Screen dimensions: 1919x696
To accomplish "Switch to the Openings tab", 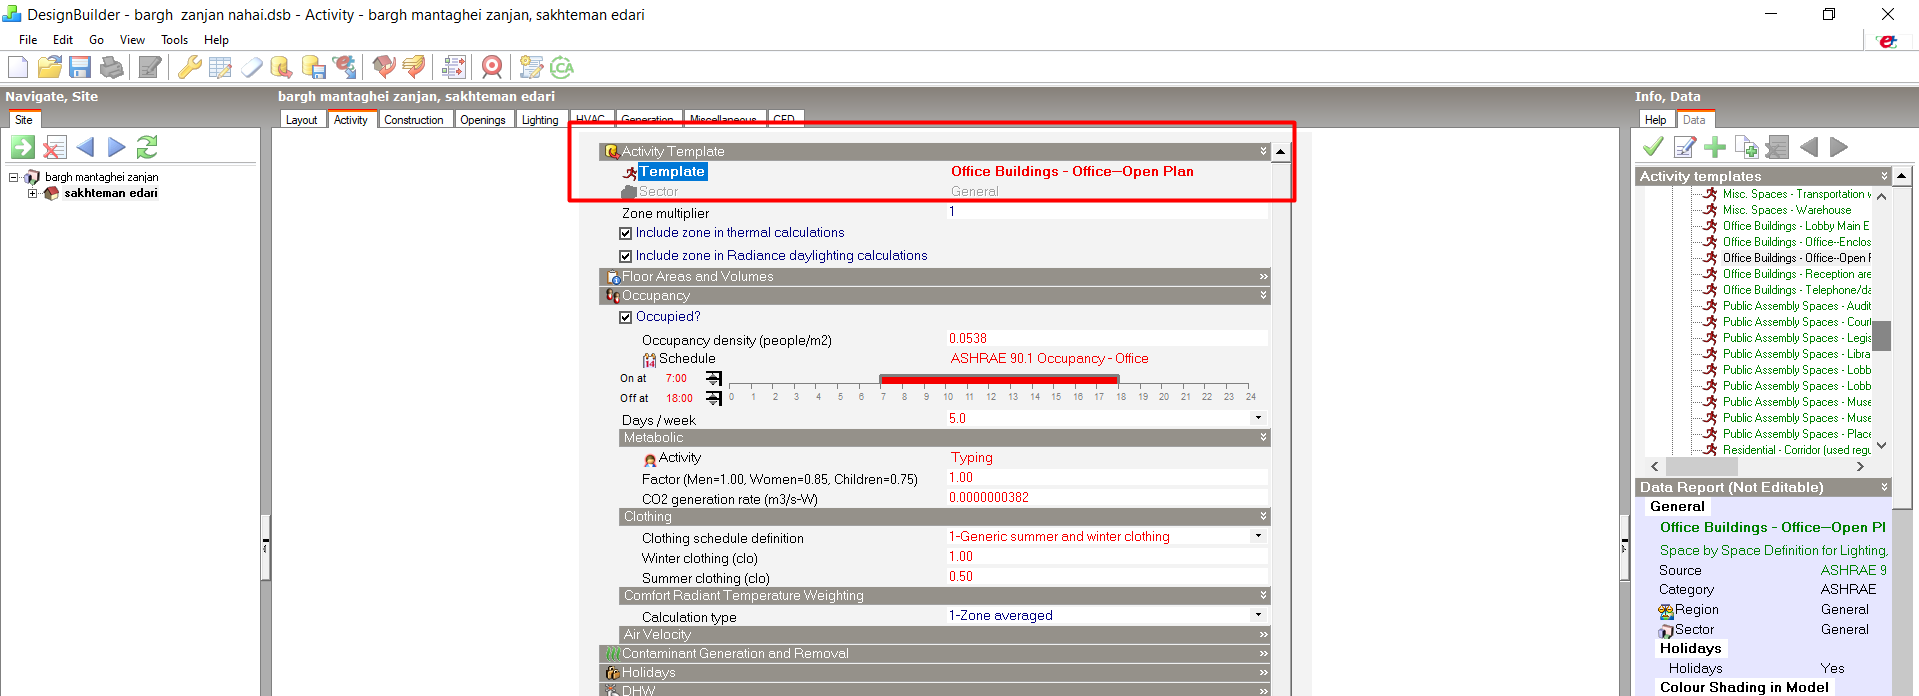I will coord(483,120).
